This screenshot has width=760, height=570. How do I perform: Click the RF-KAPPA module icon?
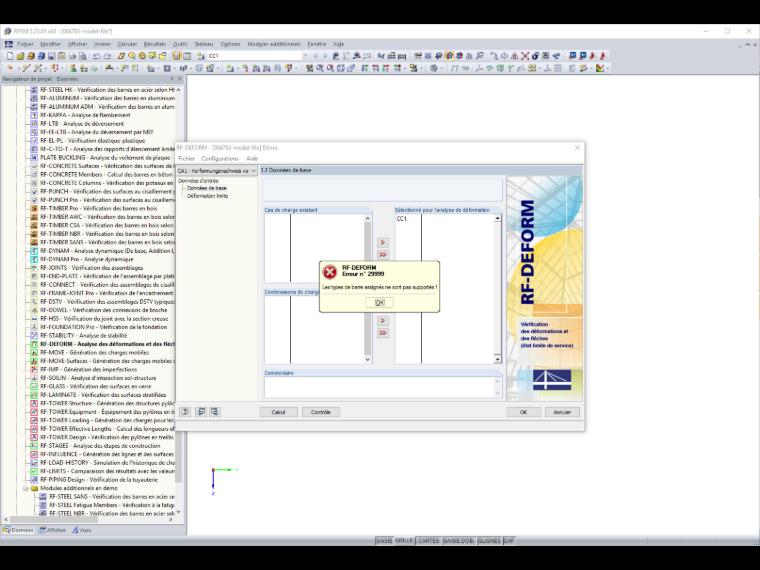tap(34, 115)
